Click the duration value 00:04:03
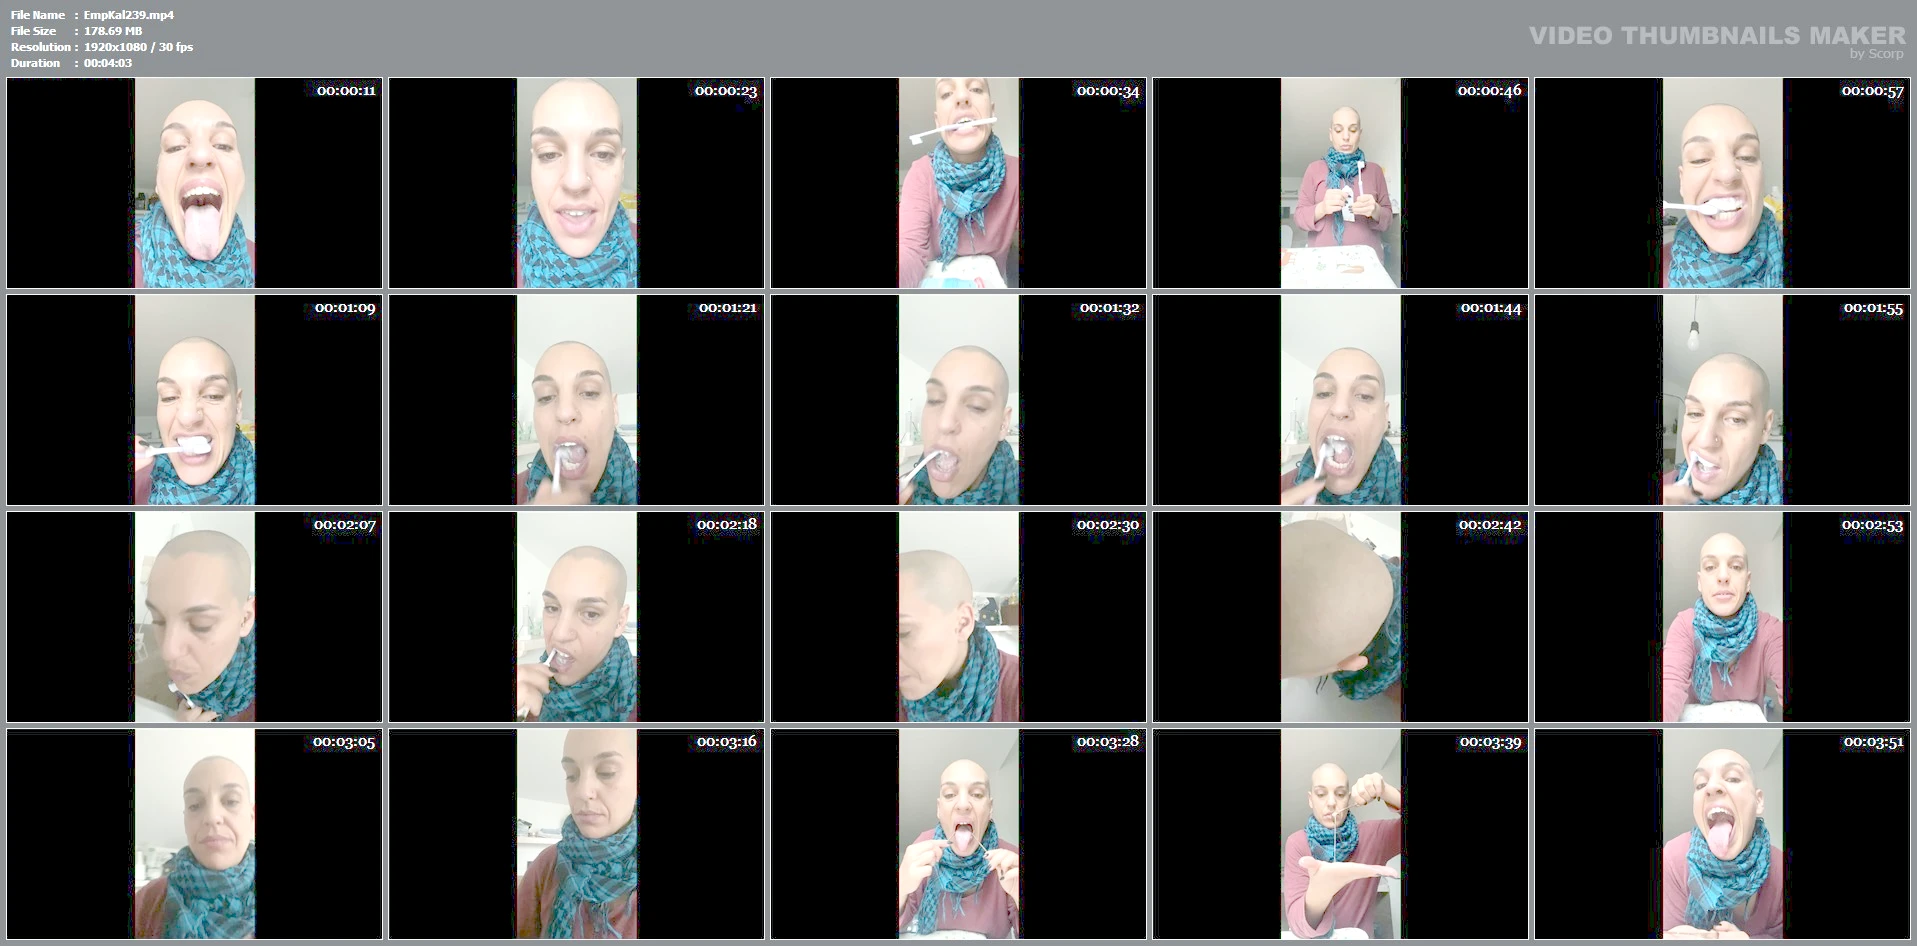 108,63
